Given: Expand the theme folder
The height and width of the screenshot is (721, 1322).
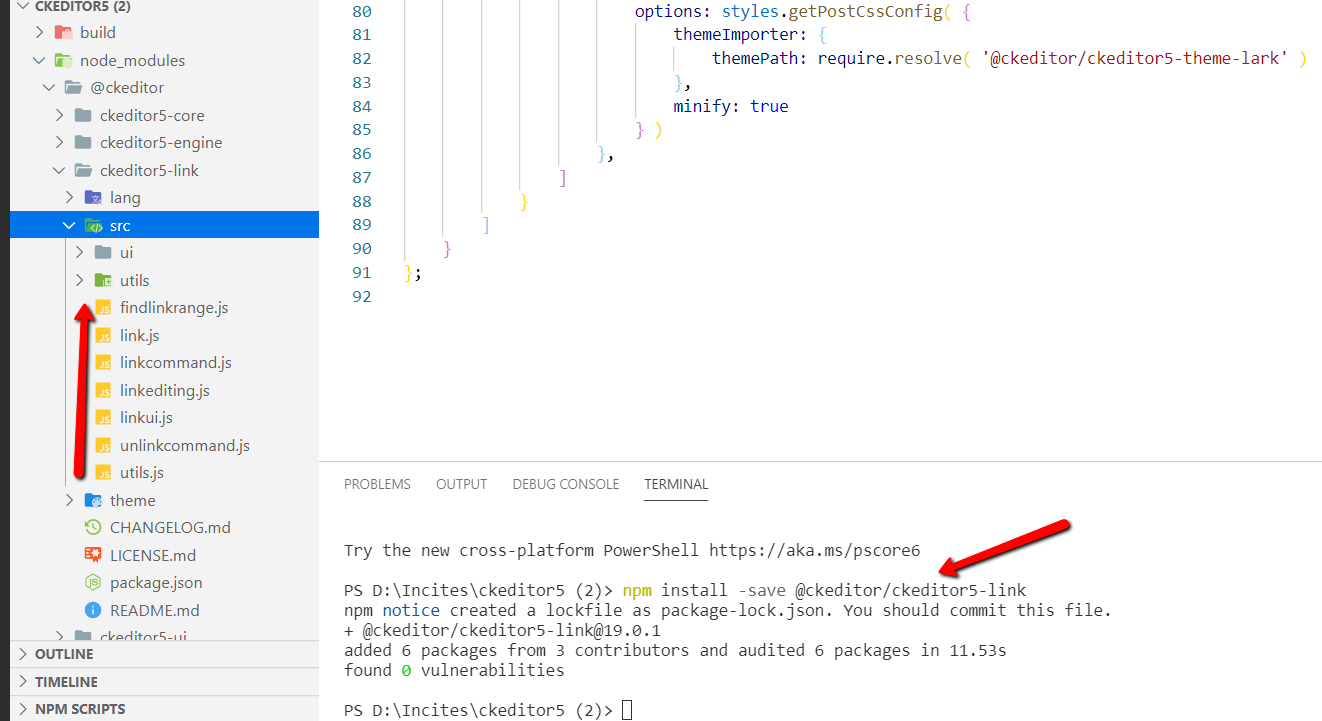Looking at the screenshot, I should point(68,500).
